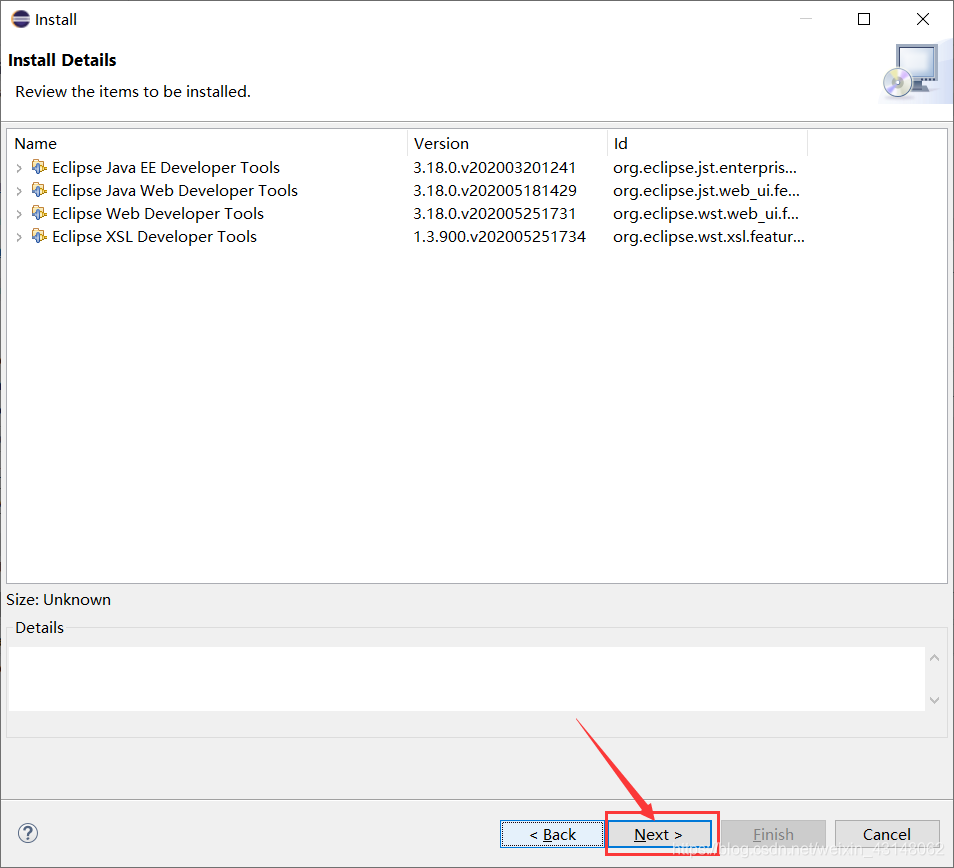Screen dimensions: 954x868
Task: Click the Next > button
Action: pos(660,834)
